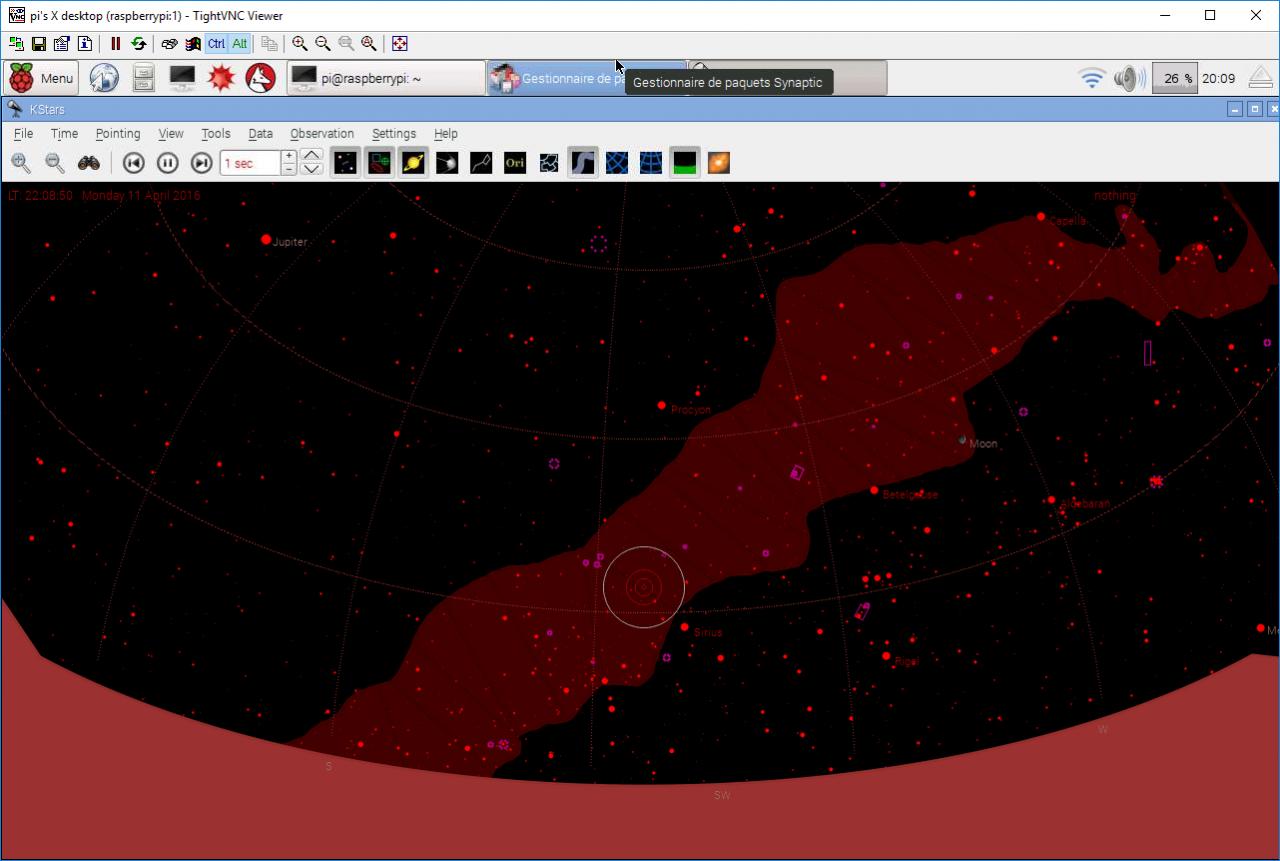
Task: Toggle constellation names with the Ori icon
Action: [x=515, y=162]
